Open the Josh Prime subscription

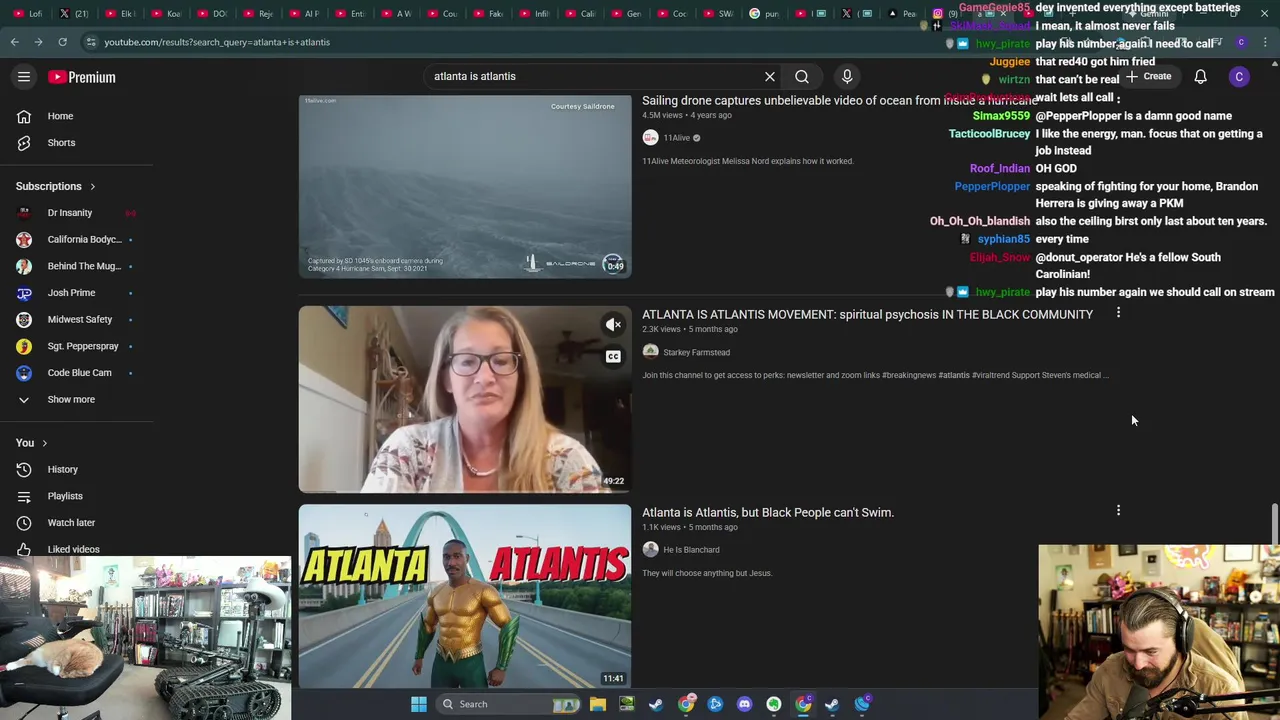click(76, 293)
